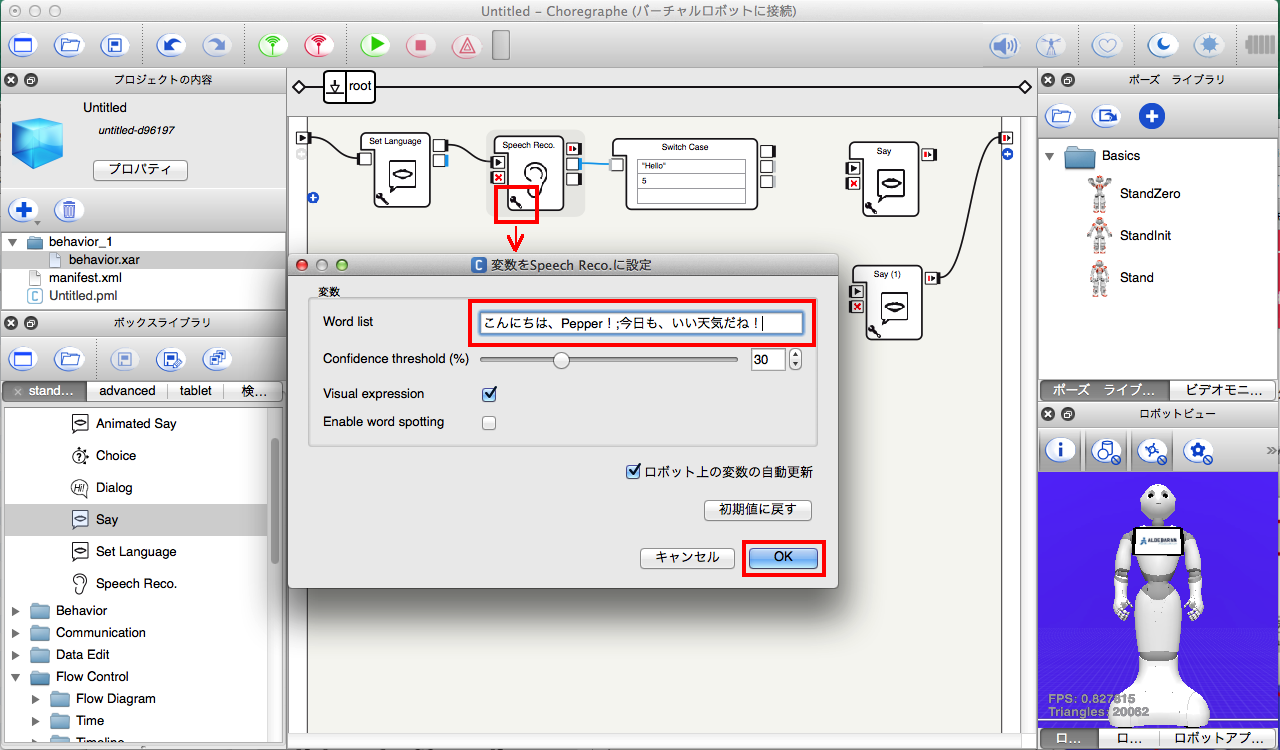Open a project with the toolbar folder icon
Image resolution: width=1280 pixels, height=750 pixels.
69,46
